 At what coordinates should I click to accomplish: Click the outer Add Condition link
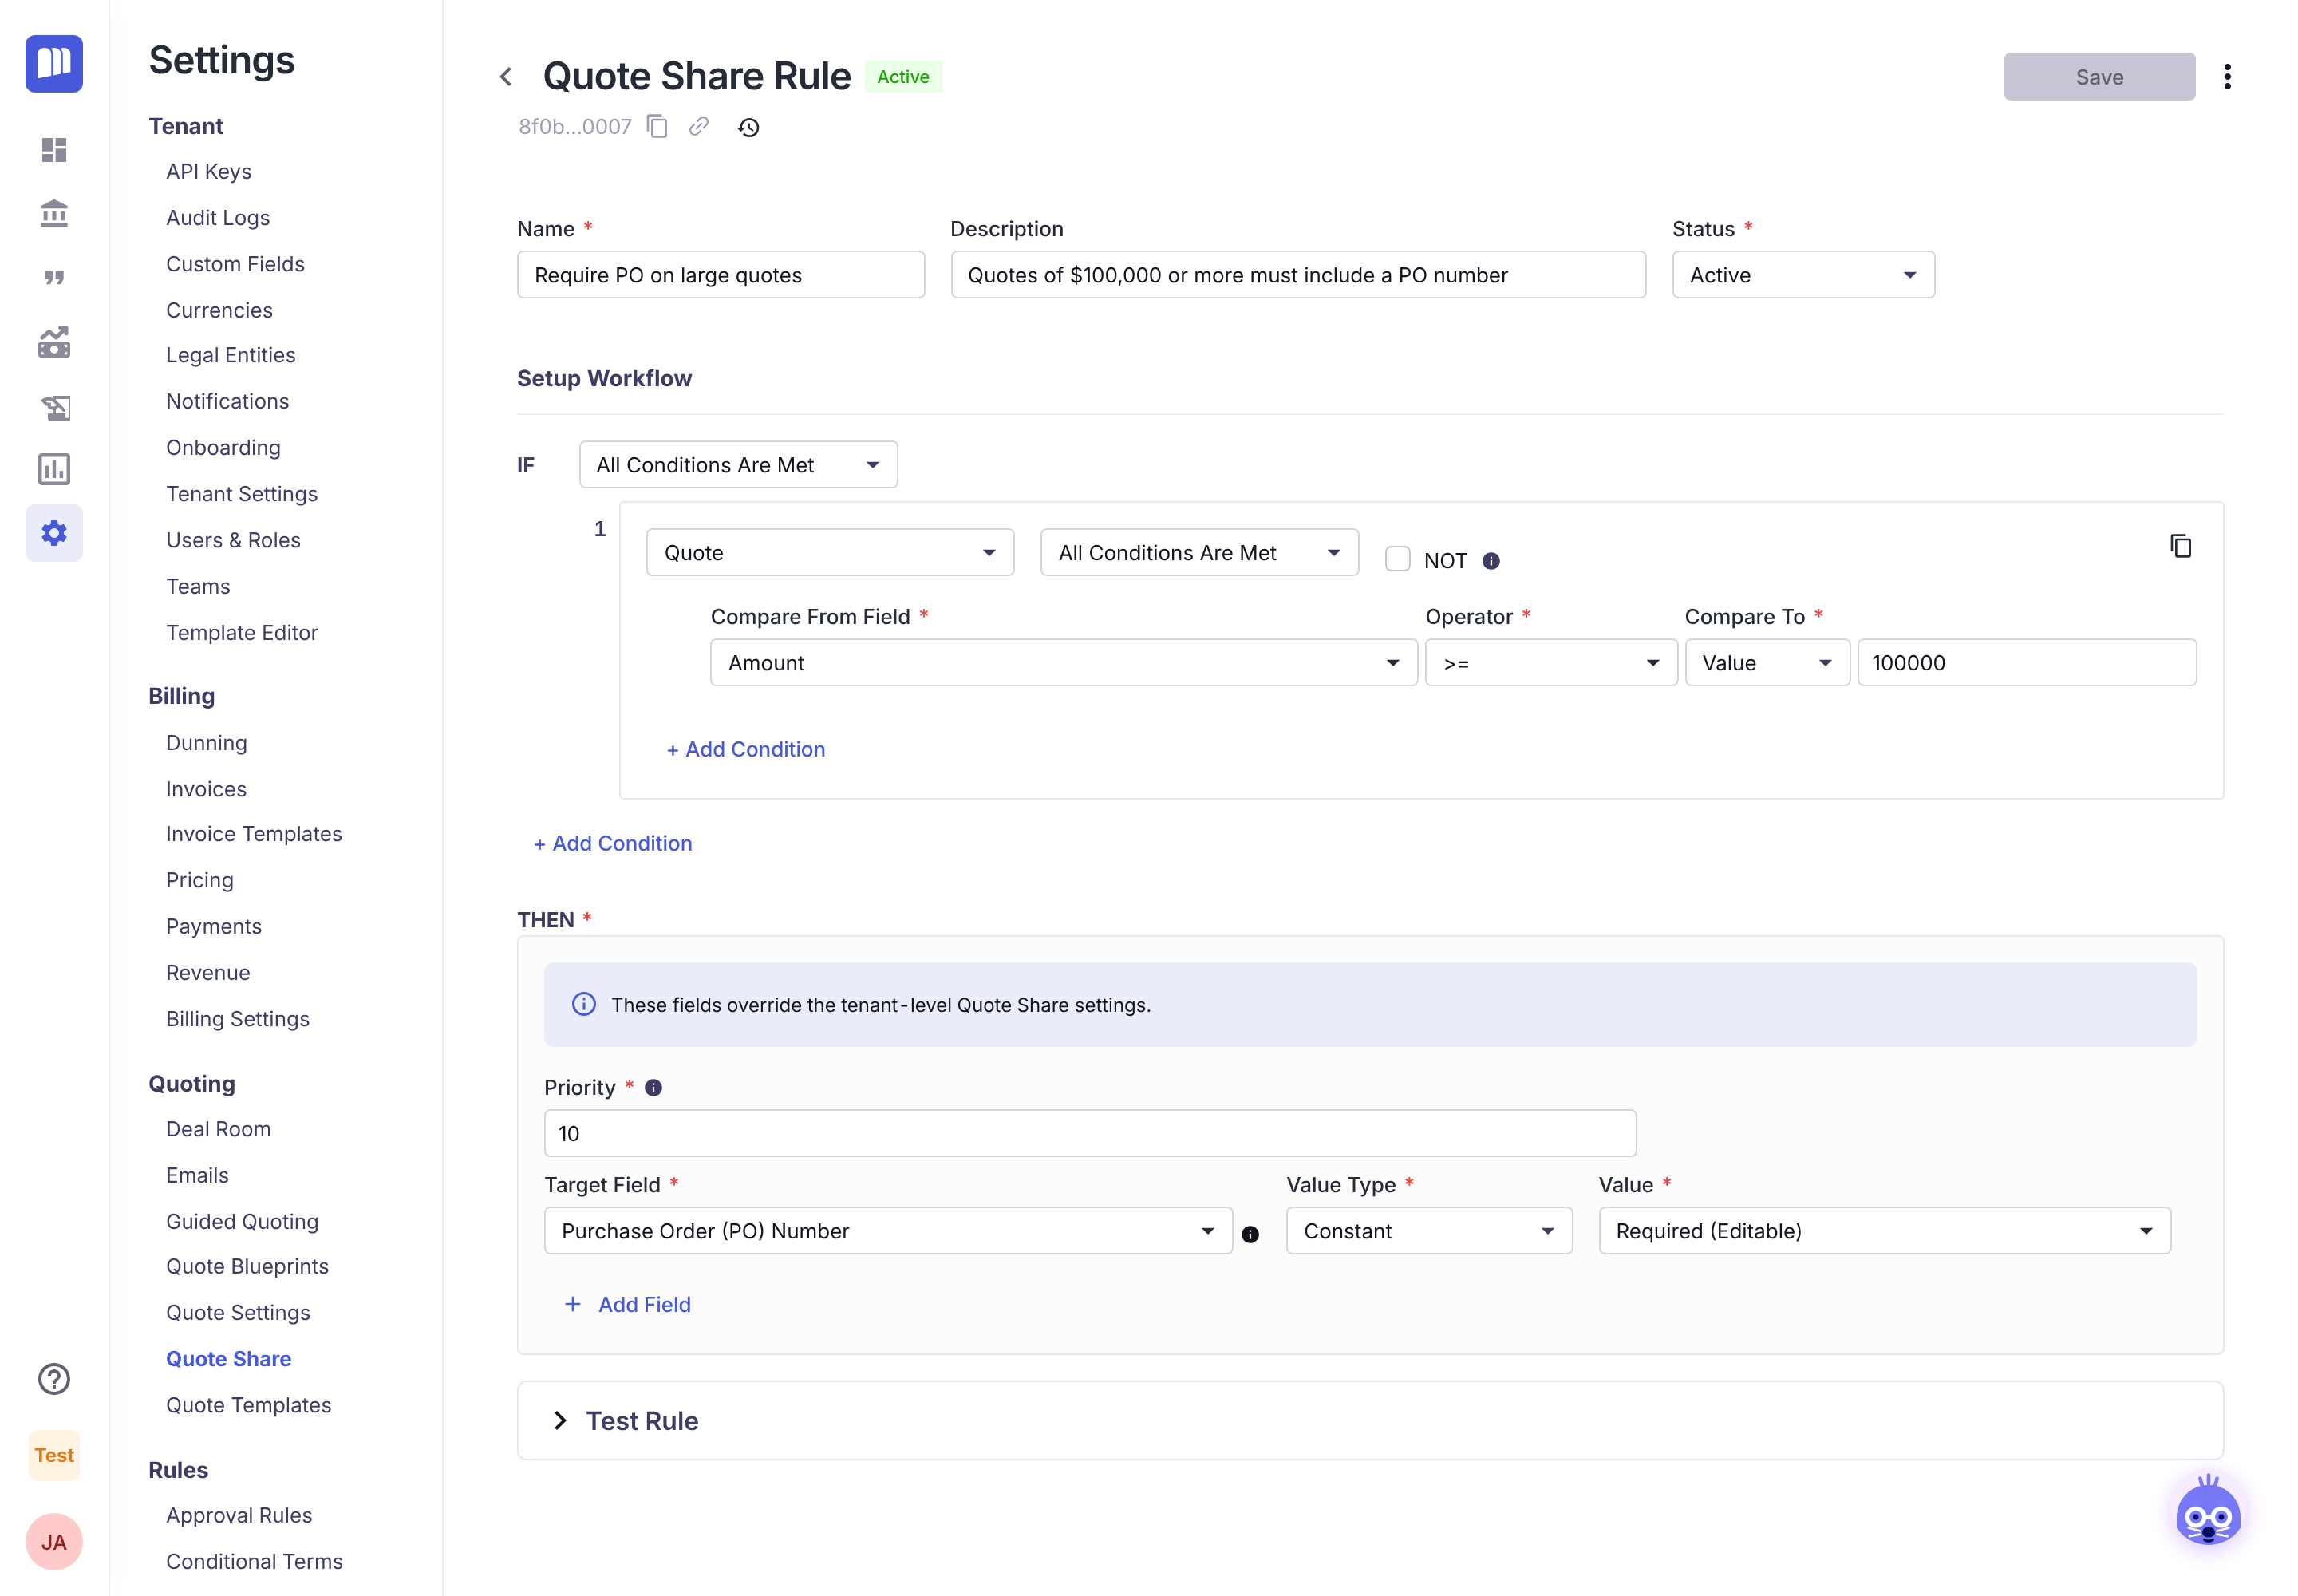pos(613,843)
